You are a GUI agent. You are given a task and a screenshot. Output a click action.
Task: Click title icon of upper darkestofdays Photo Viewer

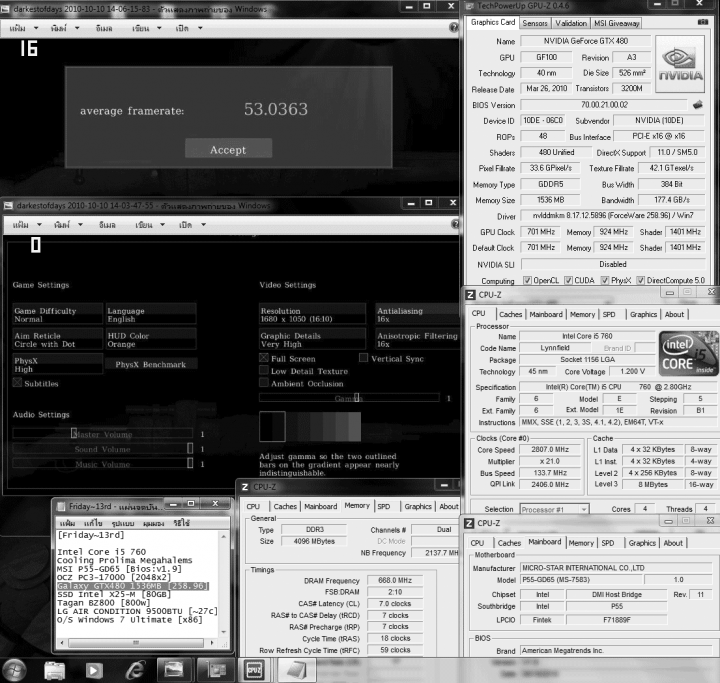pos(6,9)
